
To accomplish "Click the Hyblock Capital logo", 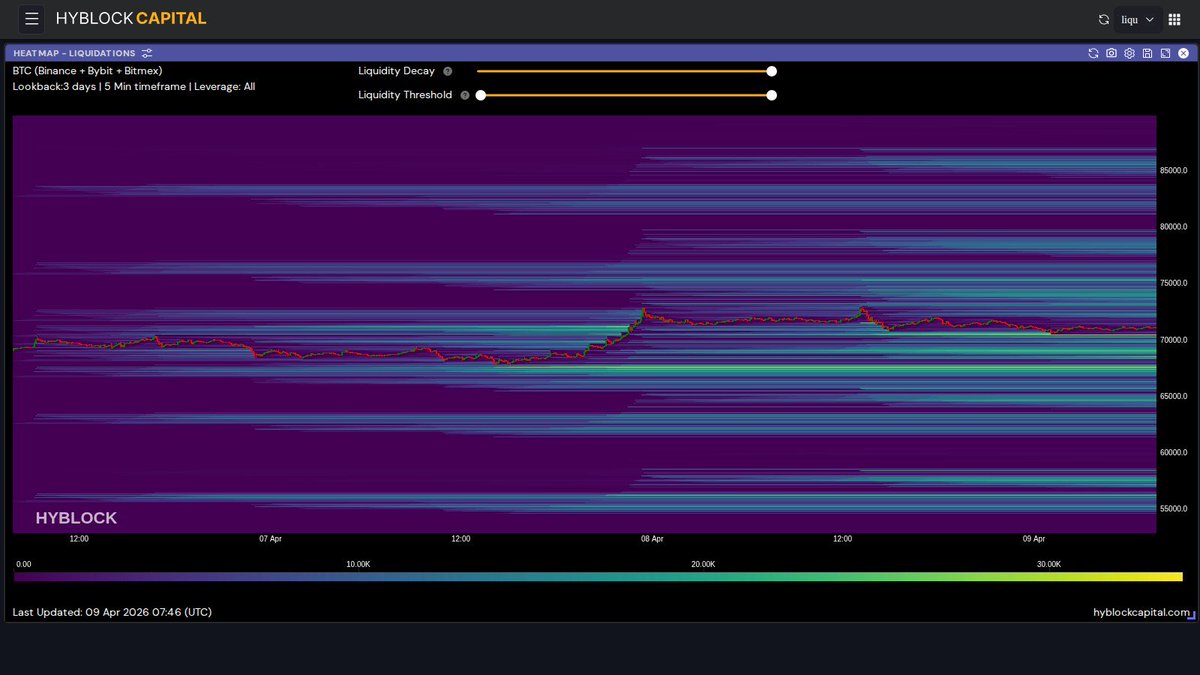I will pyautogui.click(x=131, y=19).
